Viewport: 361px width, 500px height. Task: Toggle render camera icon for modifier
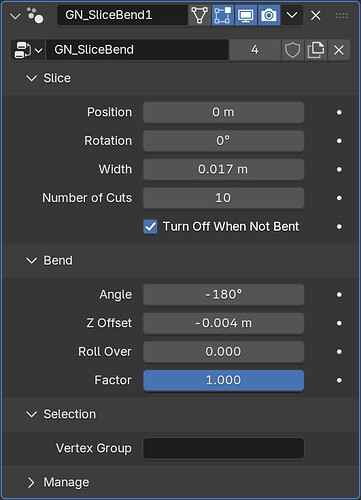[x=269, y=15]
